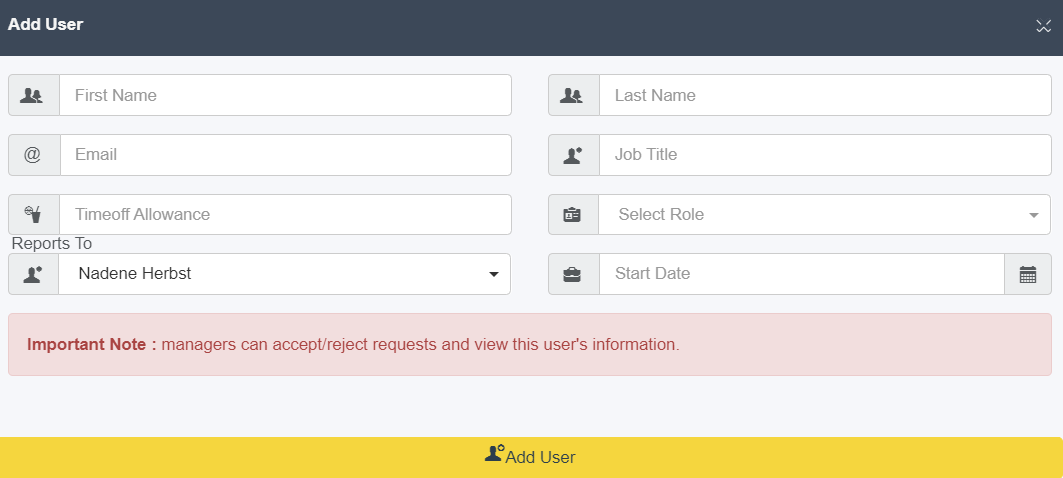The image size is (1063, 478).
Task: Click the @ icon next to Email
Action: (32, 155)
